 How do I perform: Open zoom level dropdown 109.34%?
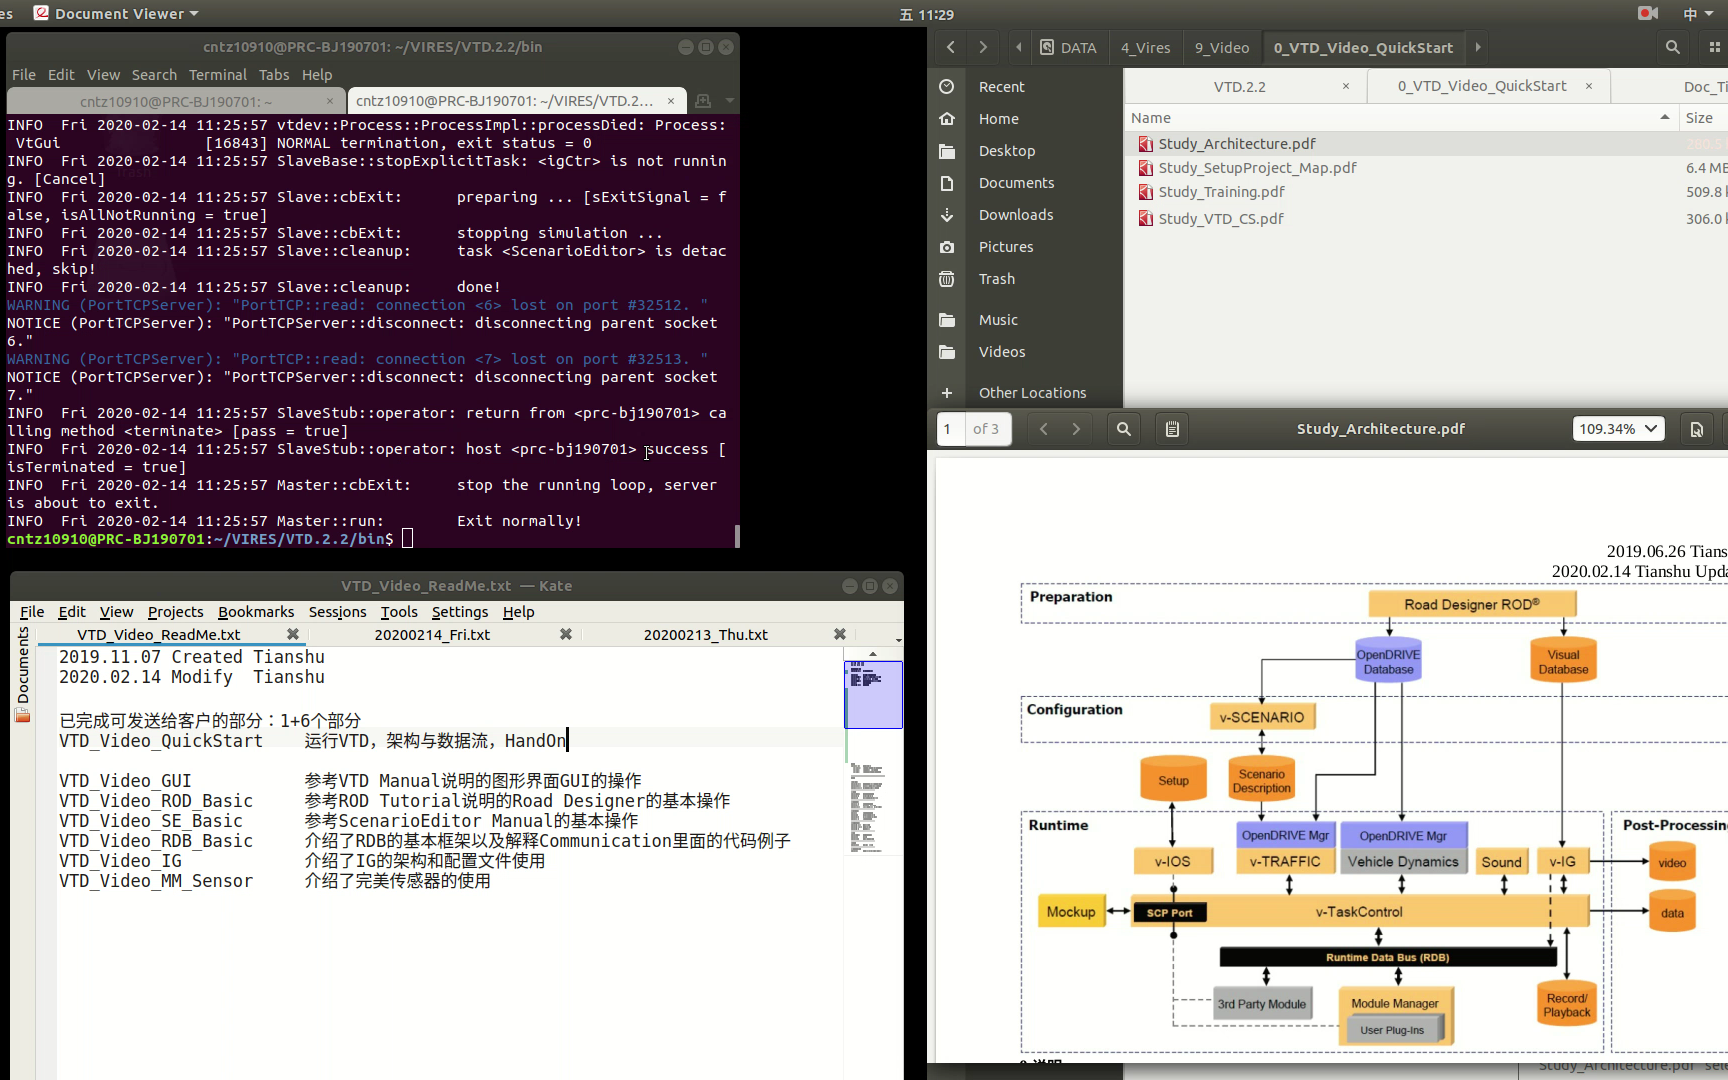tap(1618, 429)
